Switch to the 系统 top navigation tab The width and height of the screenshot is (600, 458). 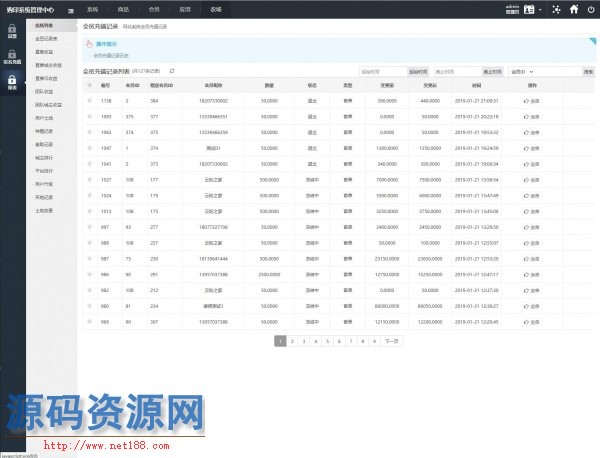point(92,7)
